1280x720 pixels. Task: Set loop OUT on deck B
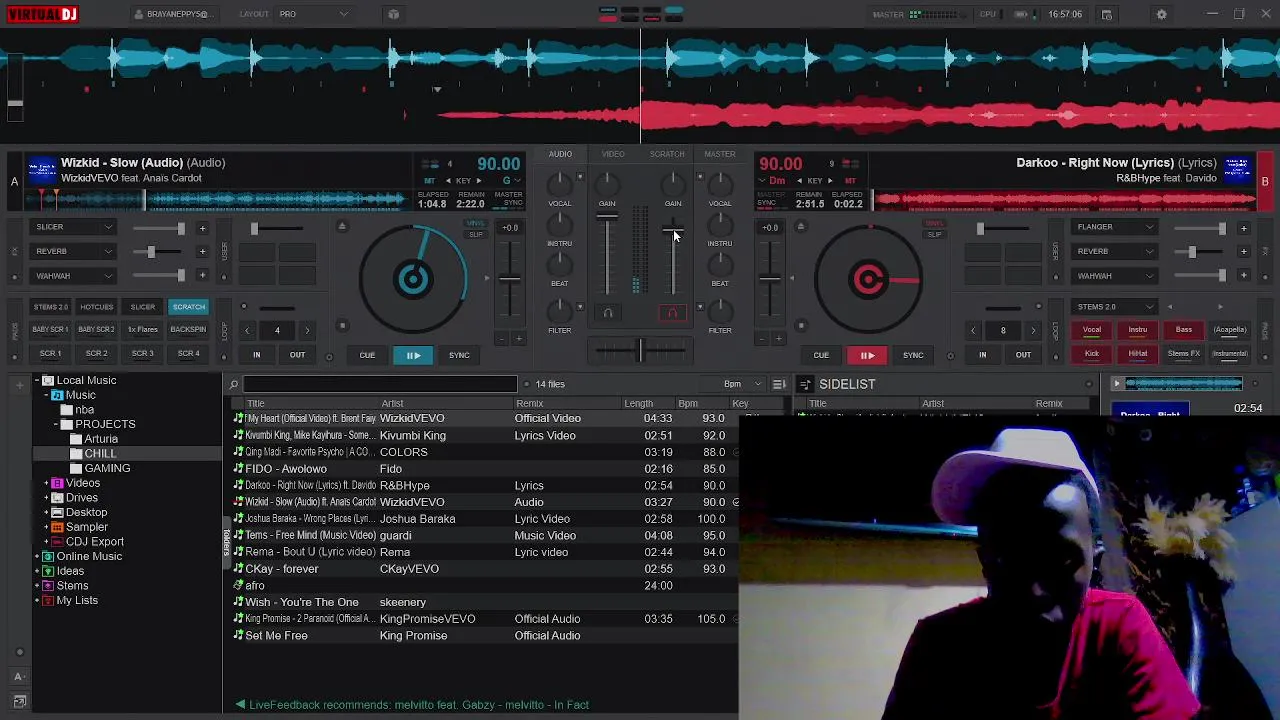tap(1023, 355)
